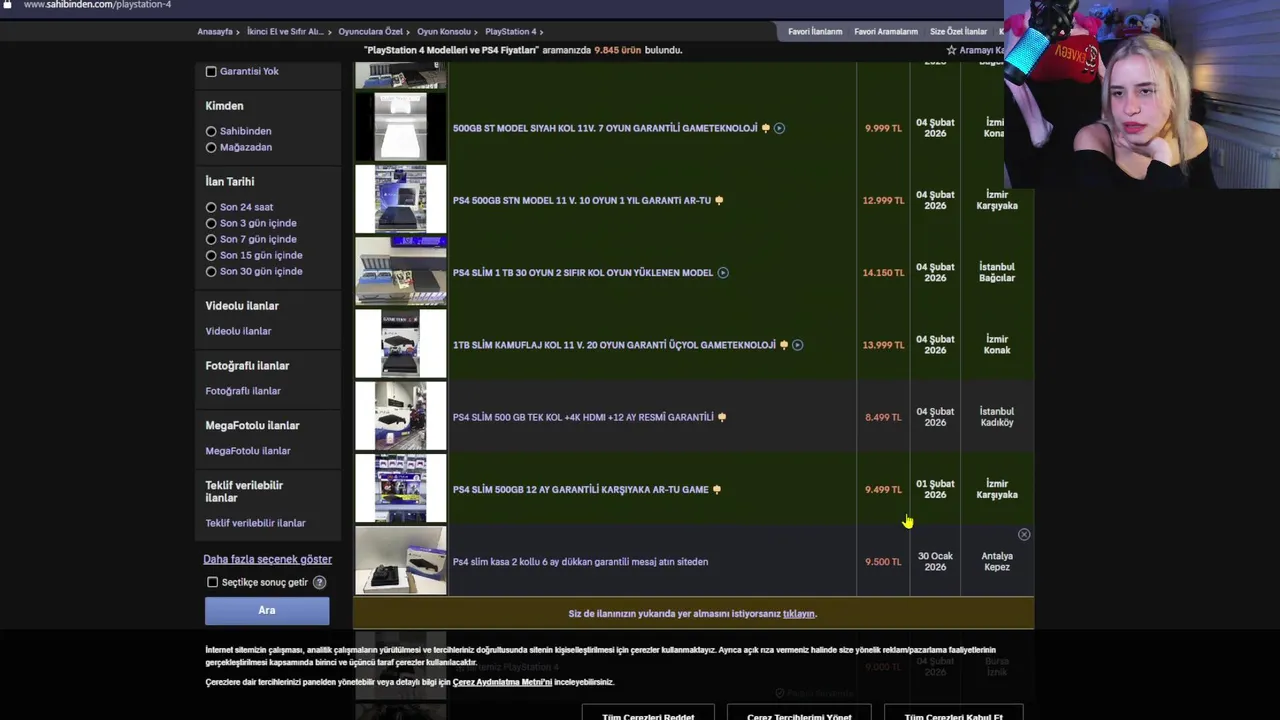
Task: Open PS4 500GB STN MODEL 11 V. listing
Action: tap(582, 200)
